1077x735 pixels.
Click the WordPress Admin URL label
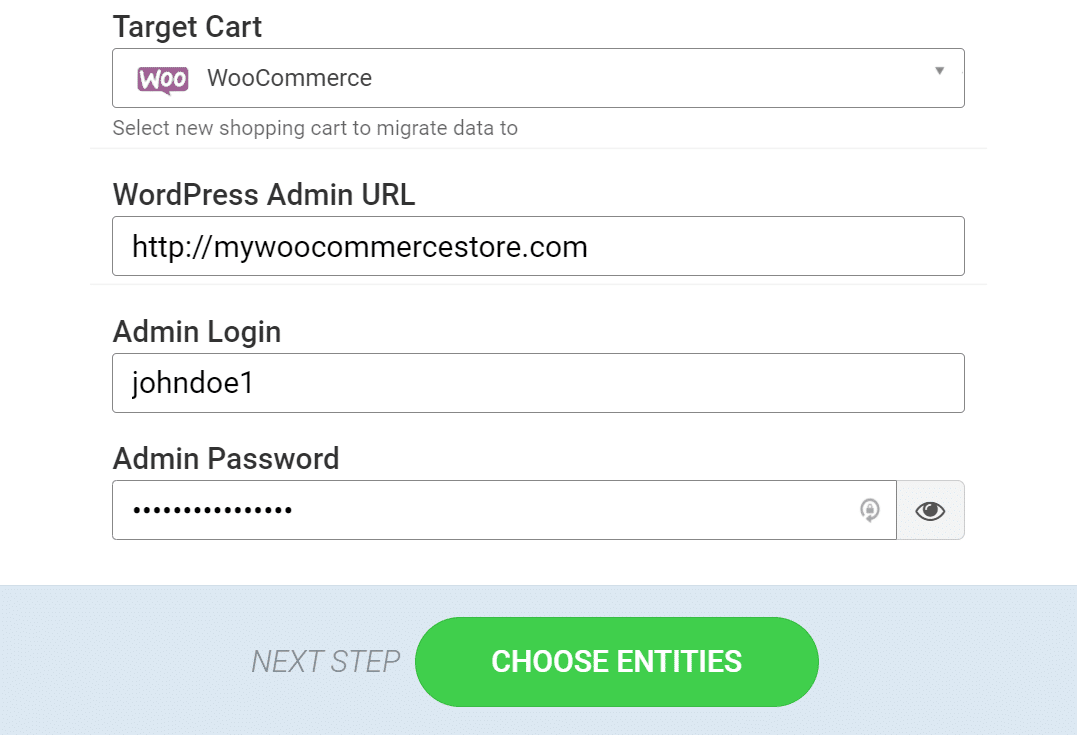(264, 194)
